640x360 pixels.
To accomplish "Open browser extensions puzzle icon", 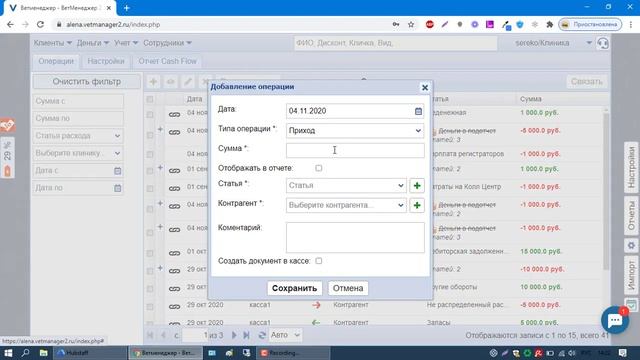I will coord(549,24).
